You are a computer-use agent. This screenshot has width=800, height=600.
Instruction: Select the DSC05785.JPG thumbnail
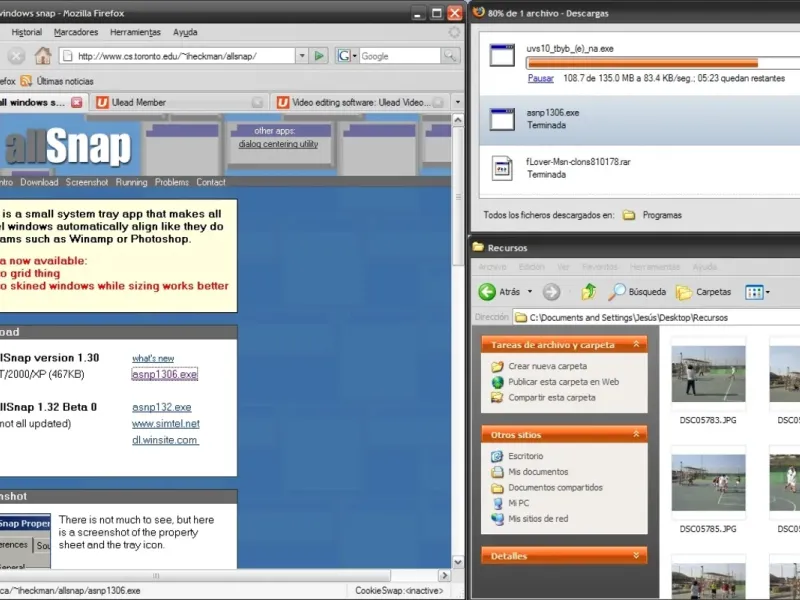tap(708, 483)
